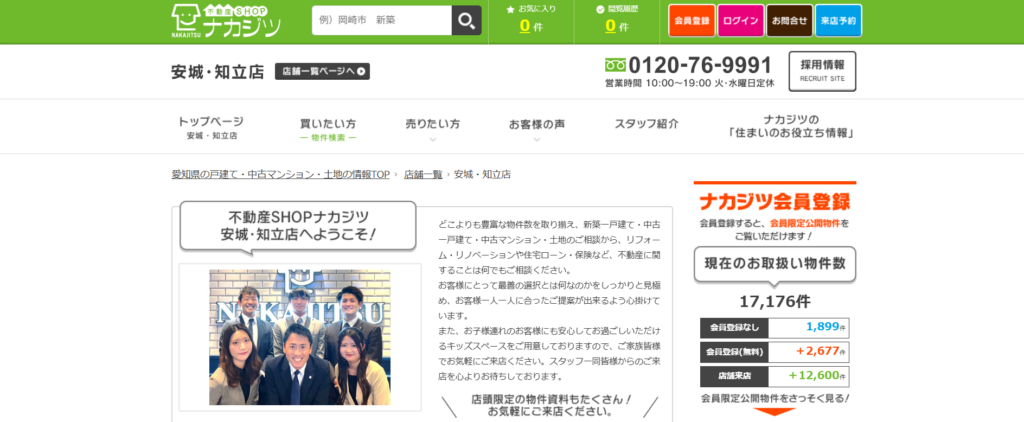The image size is (1024, 422).
Task: Open the 採用情報 recruit site button
Action: pyautogui.click(x=822, y=71)
